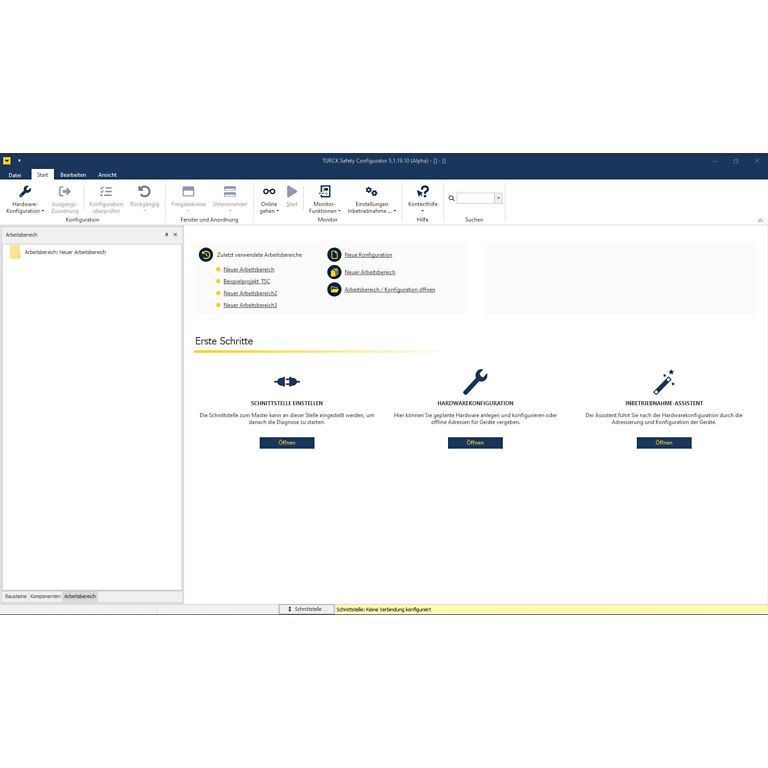Open the quick access toolbar dropdown arrow
This screenshot has width=768, height=768.
19,160
